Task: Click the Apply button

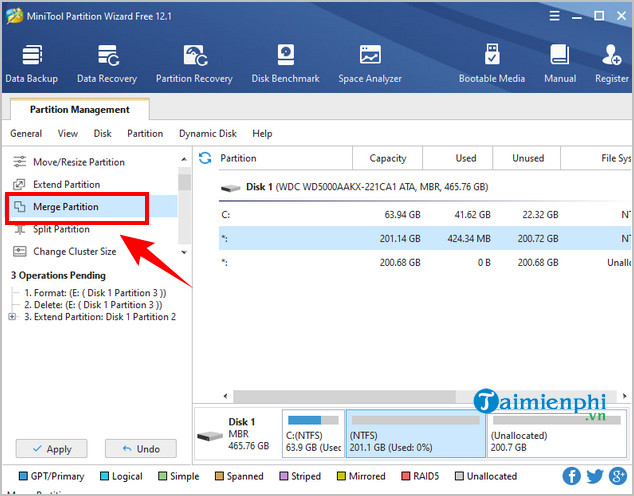Action: pyautogui.click(x=51, y=449)
